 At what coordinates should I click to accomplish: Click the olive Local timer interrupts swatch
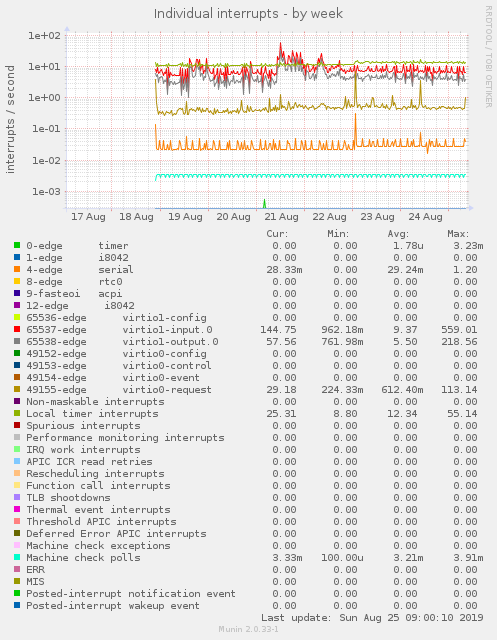click(17, 413)
